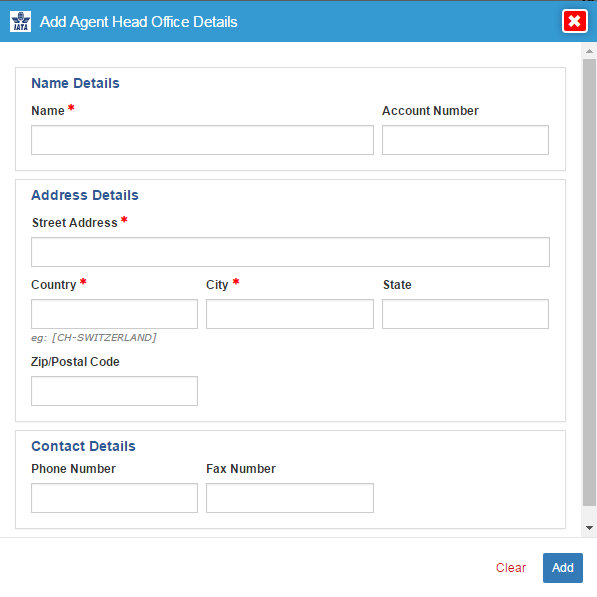Click the scrollbar down arrow
The height and width of the screenshot is (597, 597).
pos(589,528)
